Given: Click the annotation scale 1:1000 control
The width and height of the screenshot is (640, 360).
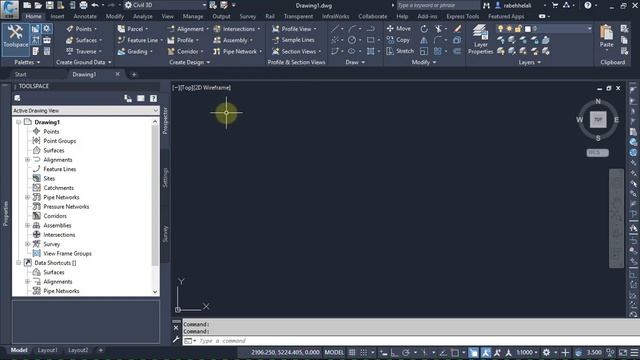Looking at the screenshot, I should [526, 352].
